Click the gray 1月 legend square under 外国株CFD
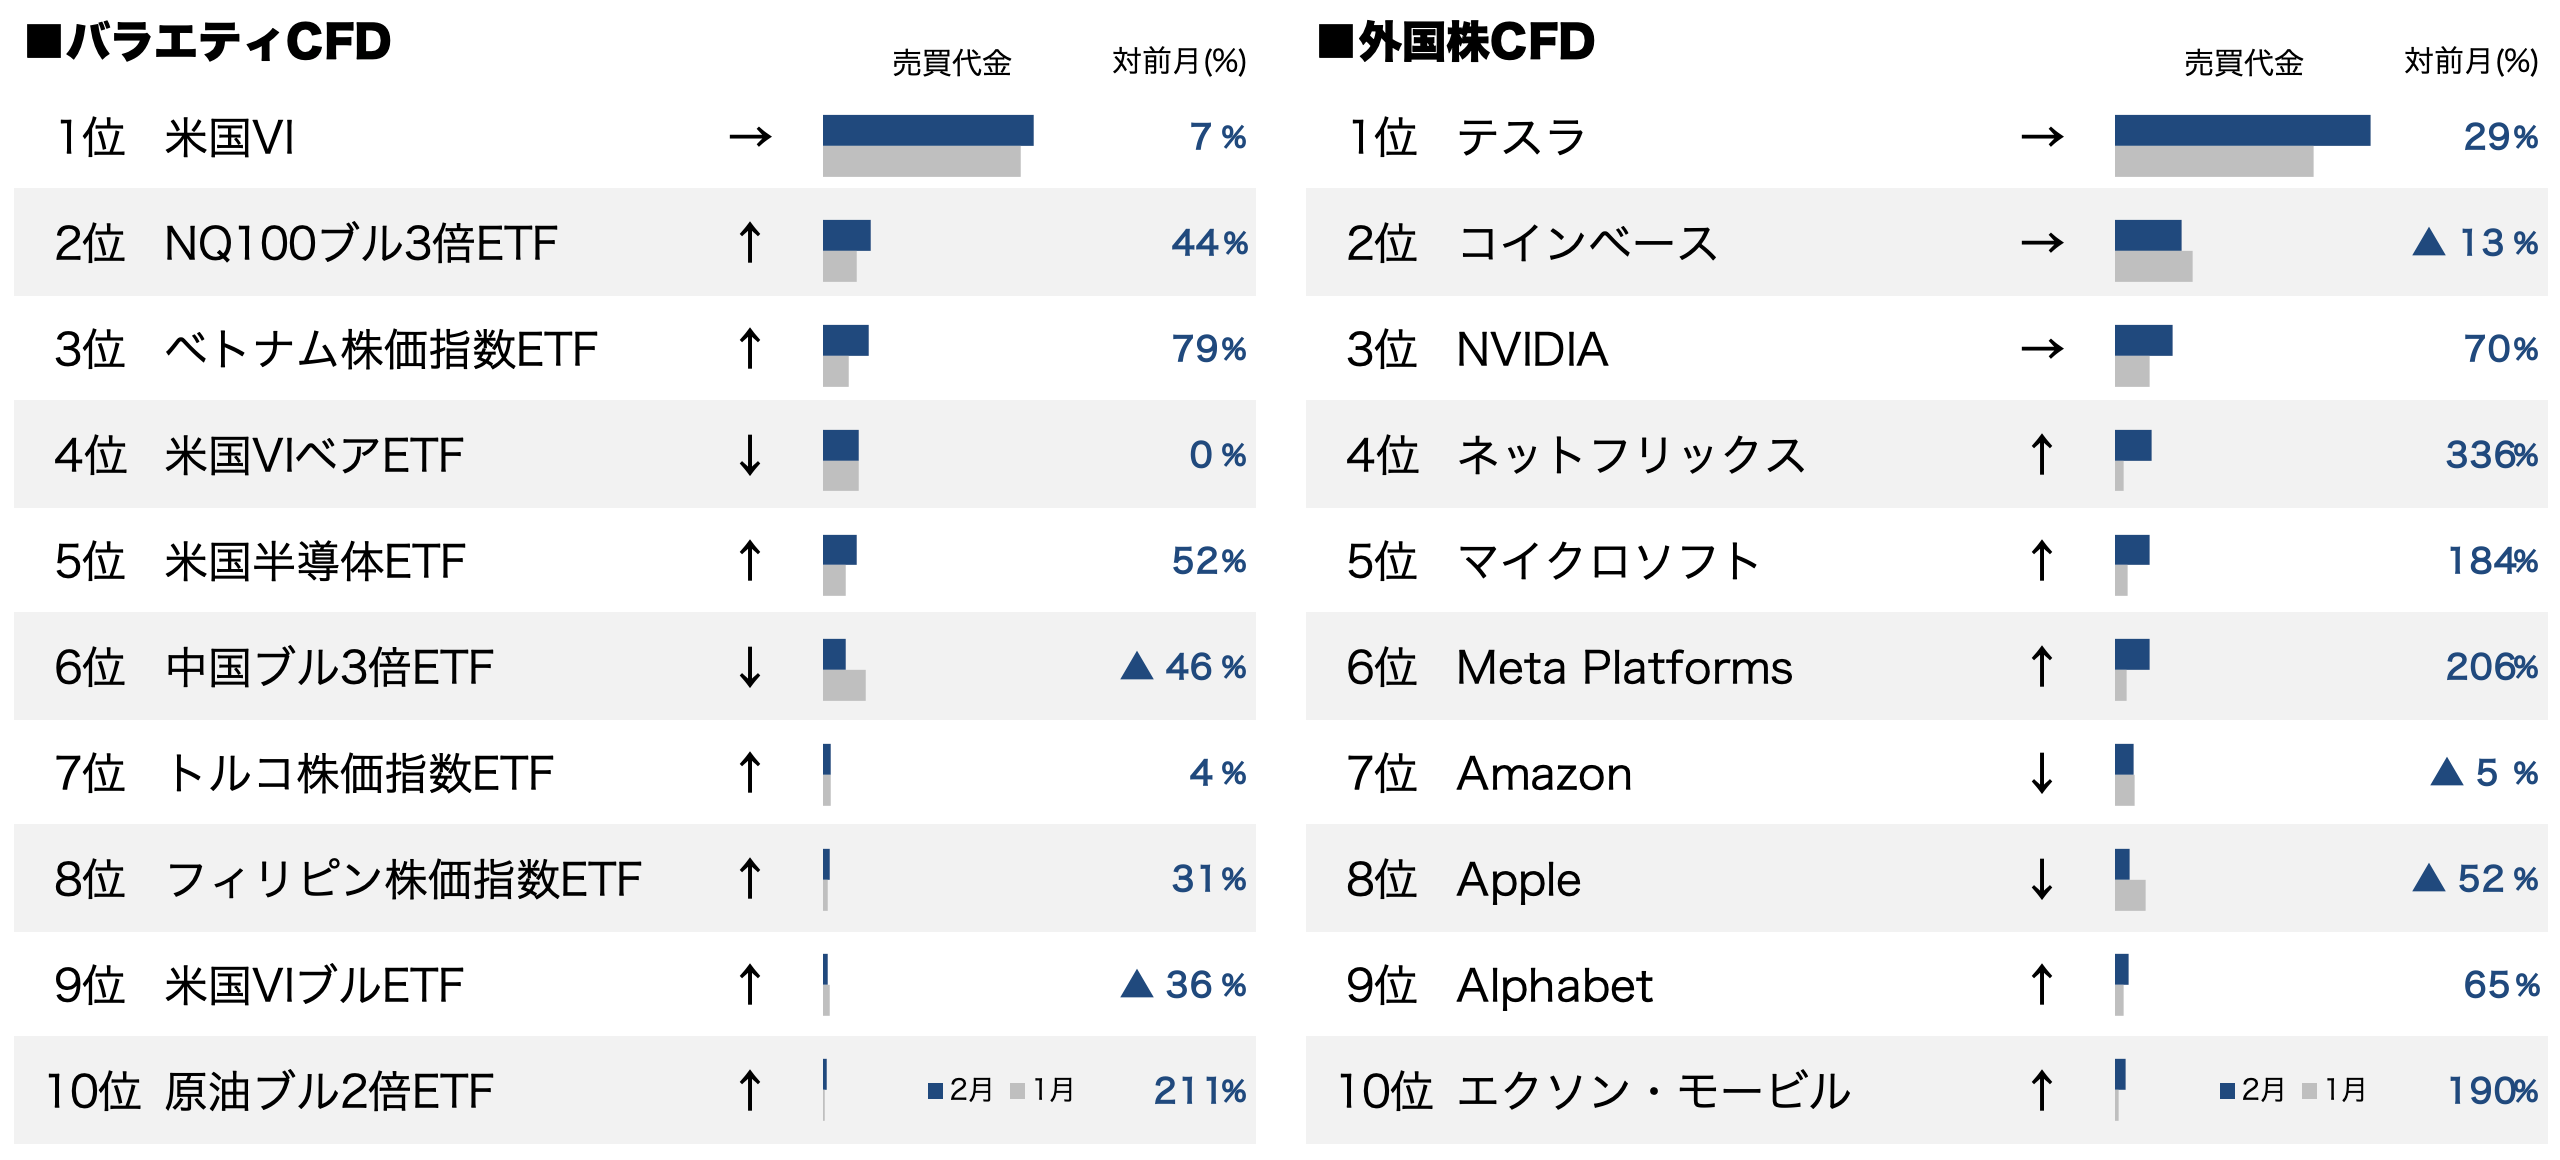 point(2309,1091)
